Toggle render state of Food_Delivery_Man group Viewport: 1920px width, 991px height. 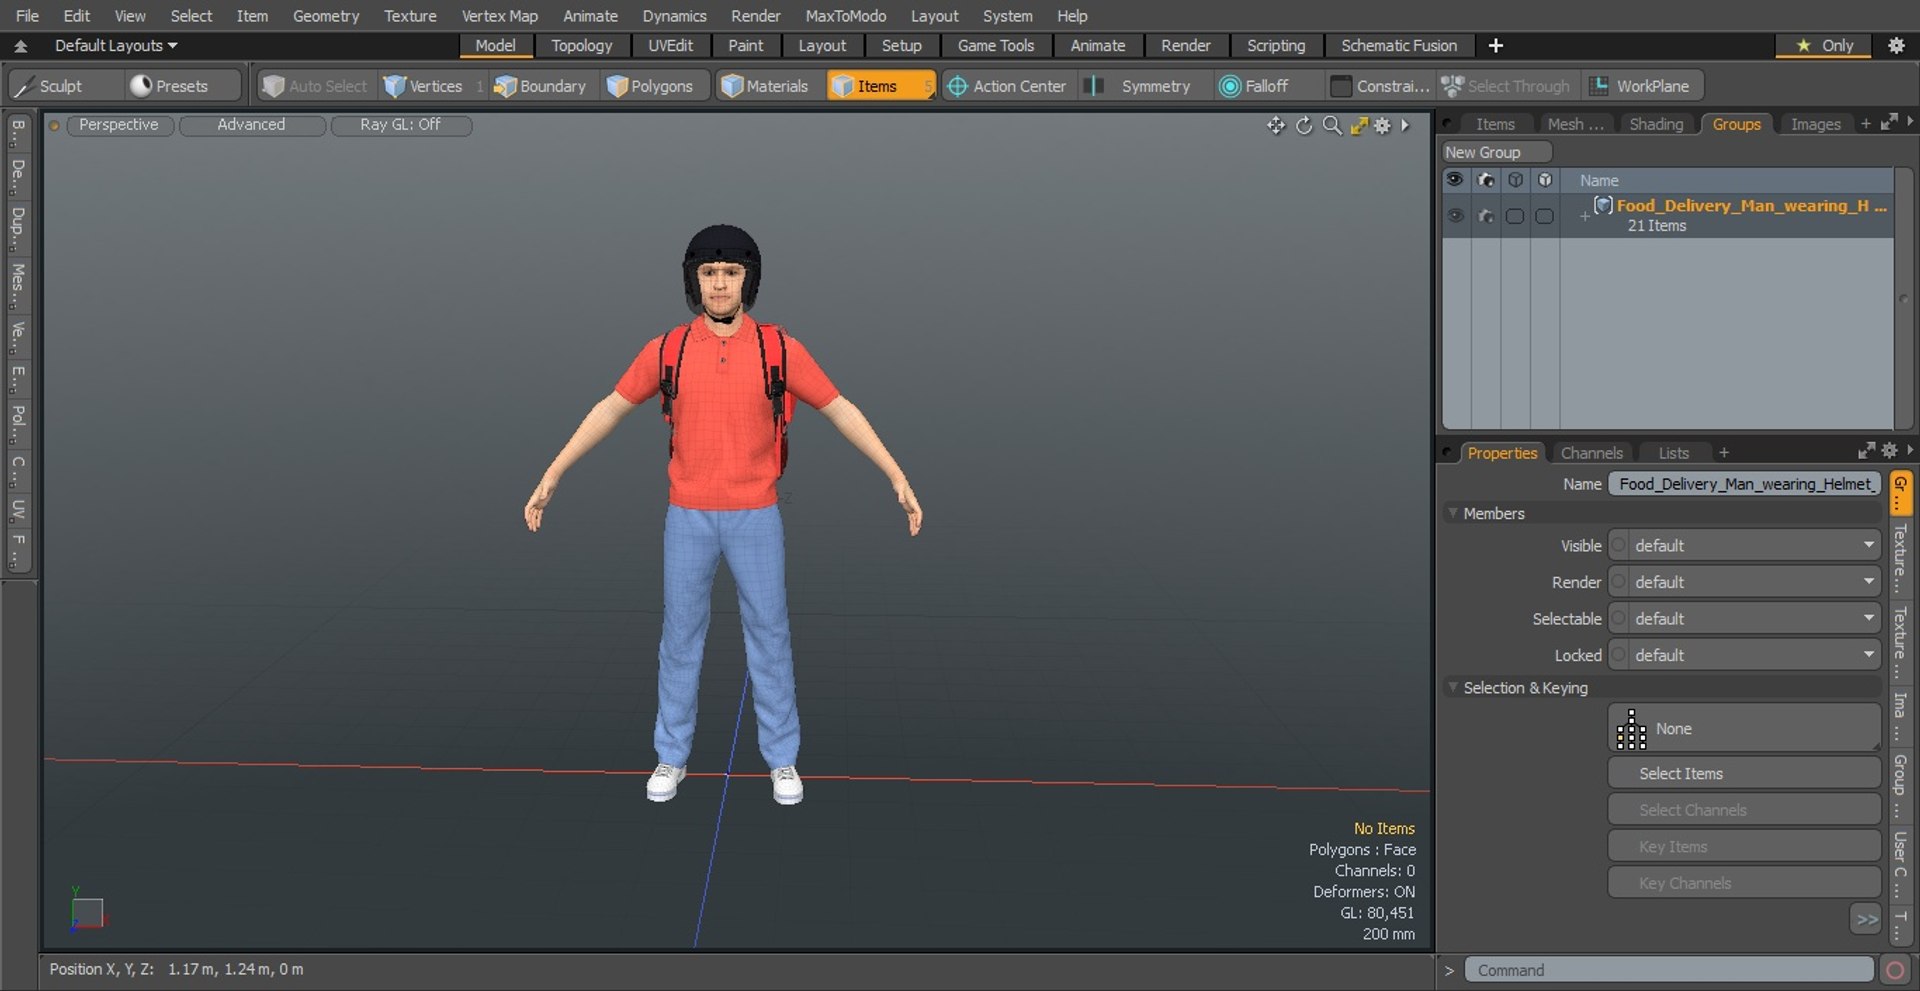1486,216
